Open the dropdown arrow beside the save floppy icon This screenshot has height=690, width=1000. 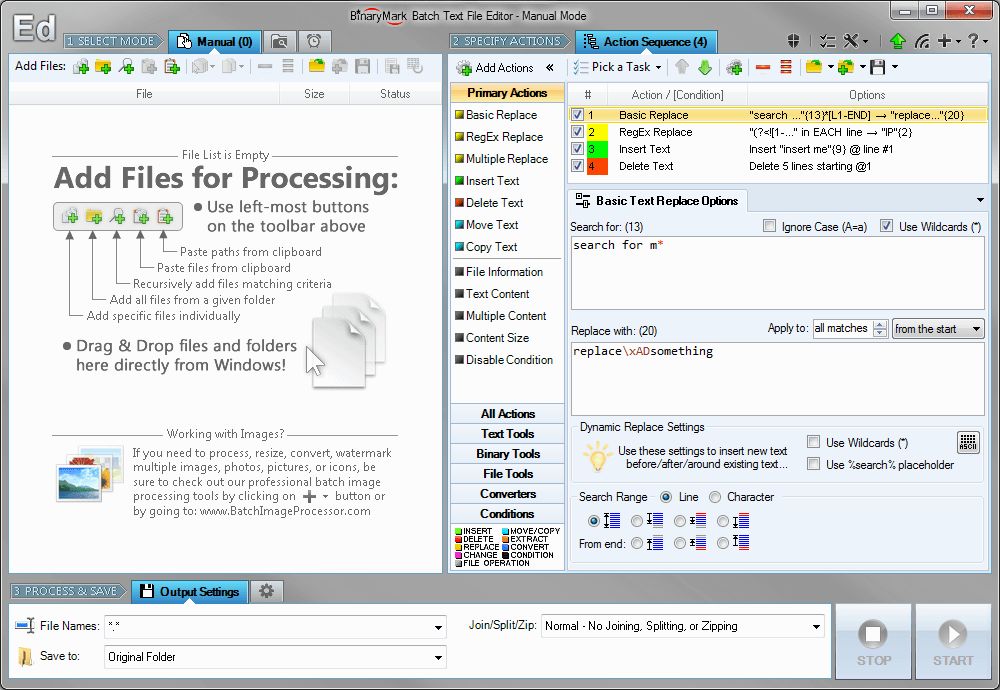tap(895, 67)
